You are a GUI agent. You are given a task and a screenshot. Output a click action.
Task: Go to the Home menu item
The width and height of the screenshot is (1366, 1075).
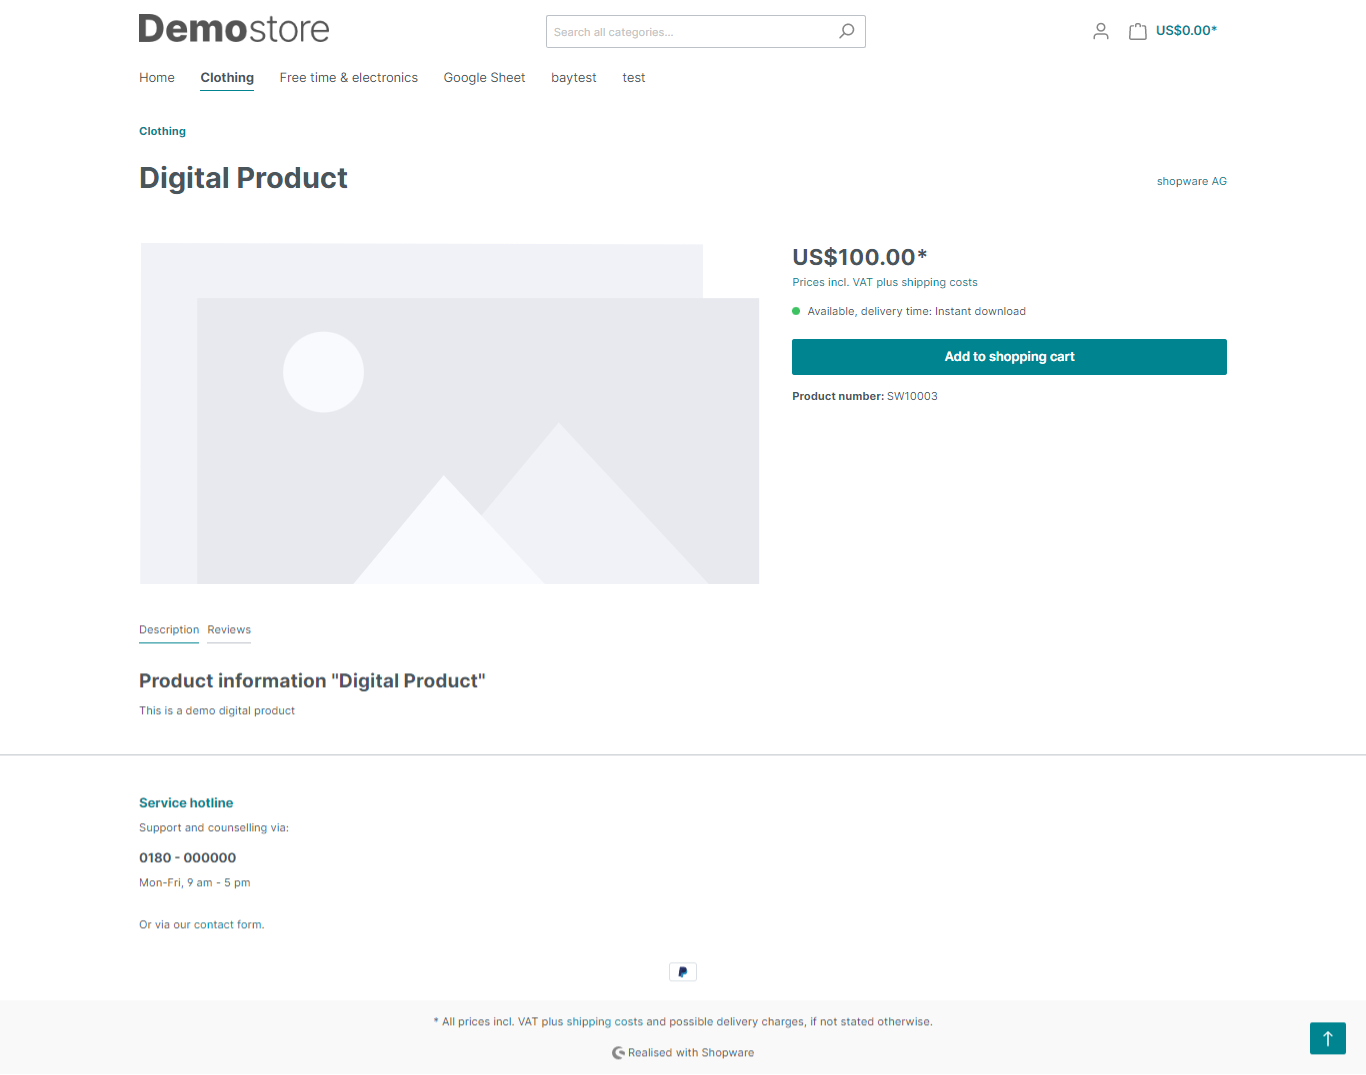tap(157, 78)
